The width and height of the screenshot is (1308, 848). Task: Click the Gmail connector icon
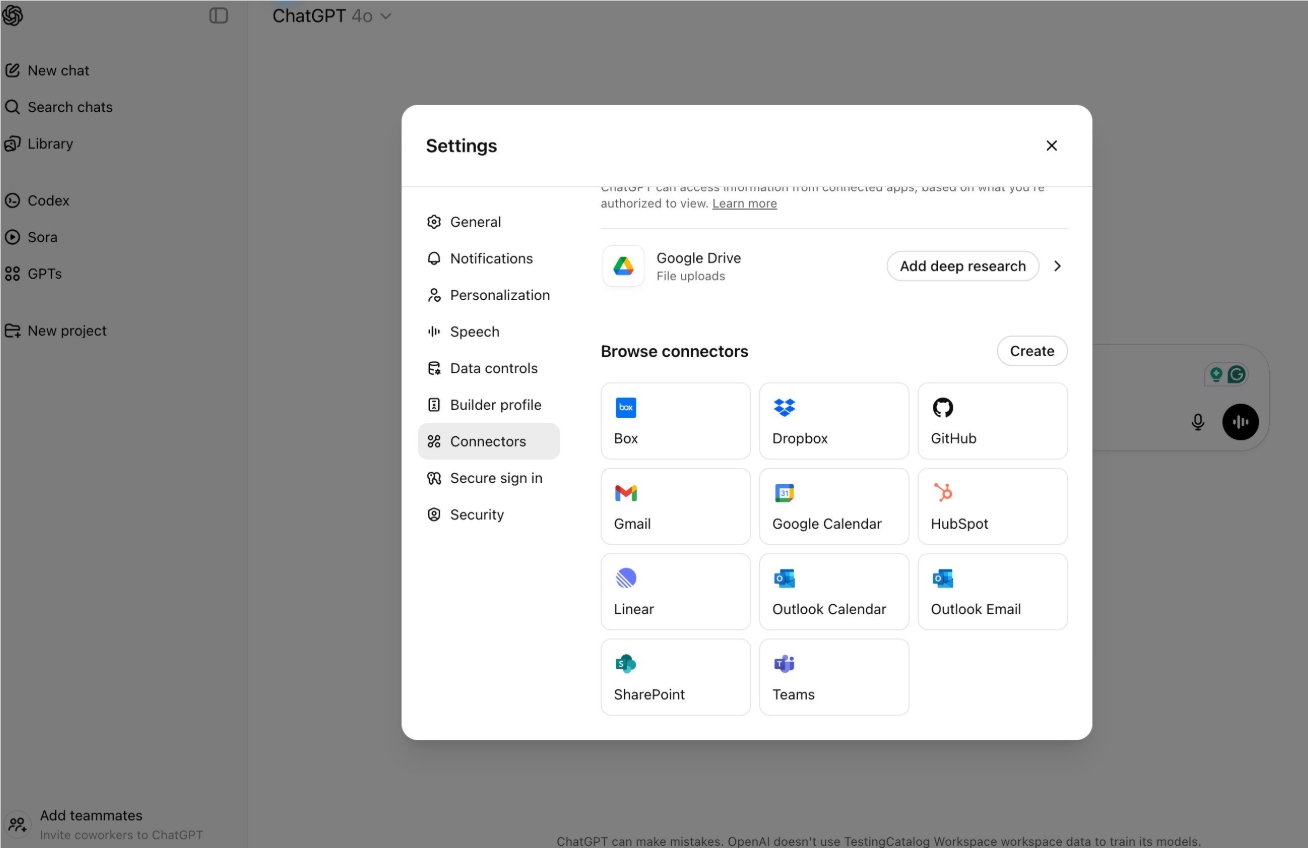tap(625, 492)
